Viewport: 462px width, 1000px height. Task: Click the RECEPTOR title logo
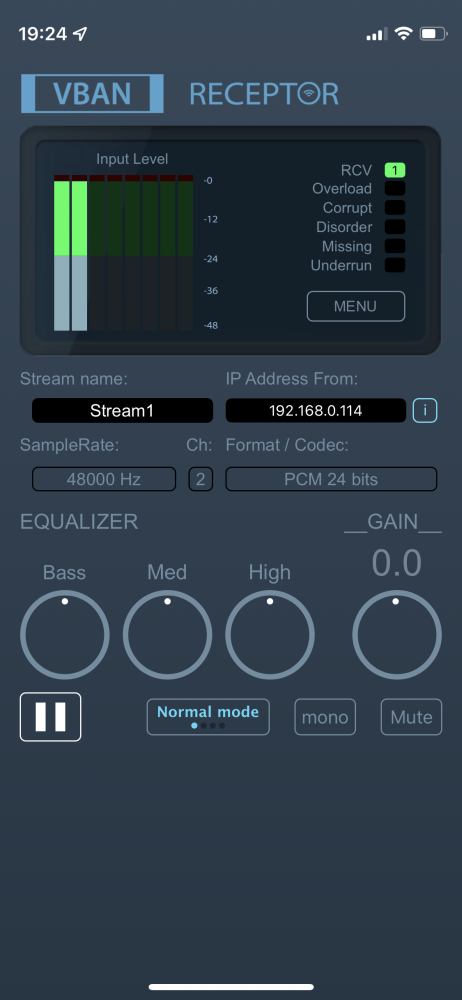[264, 94]
